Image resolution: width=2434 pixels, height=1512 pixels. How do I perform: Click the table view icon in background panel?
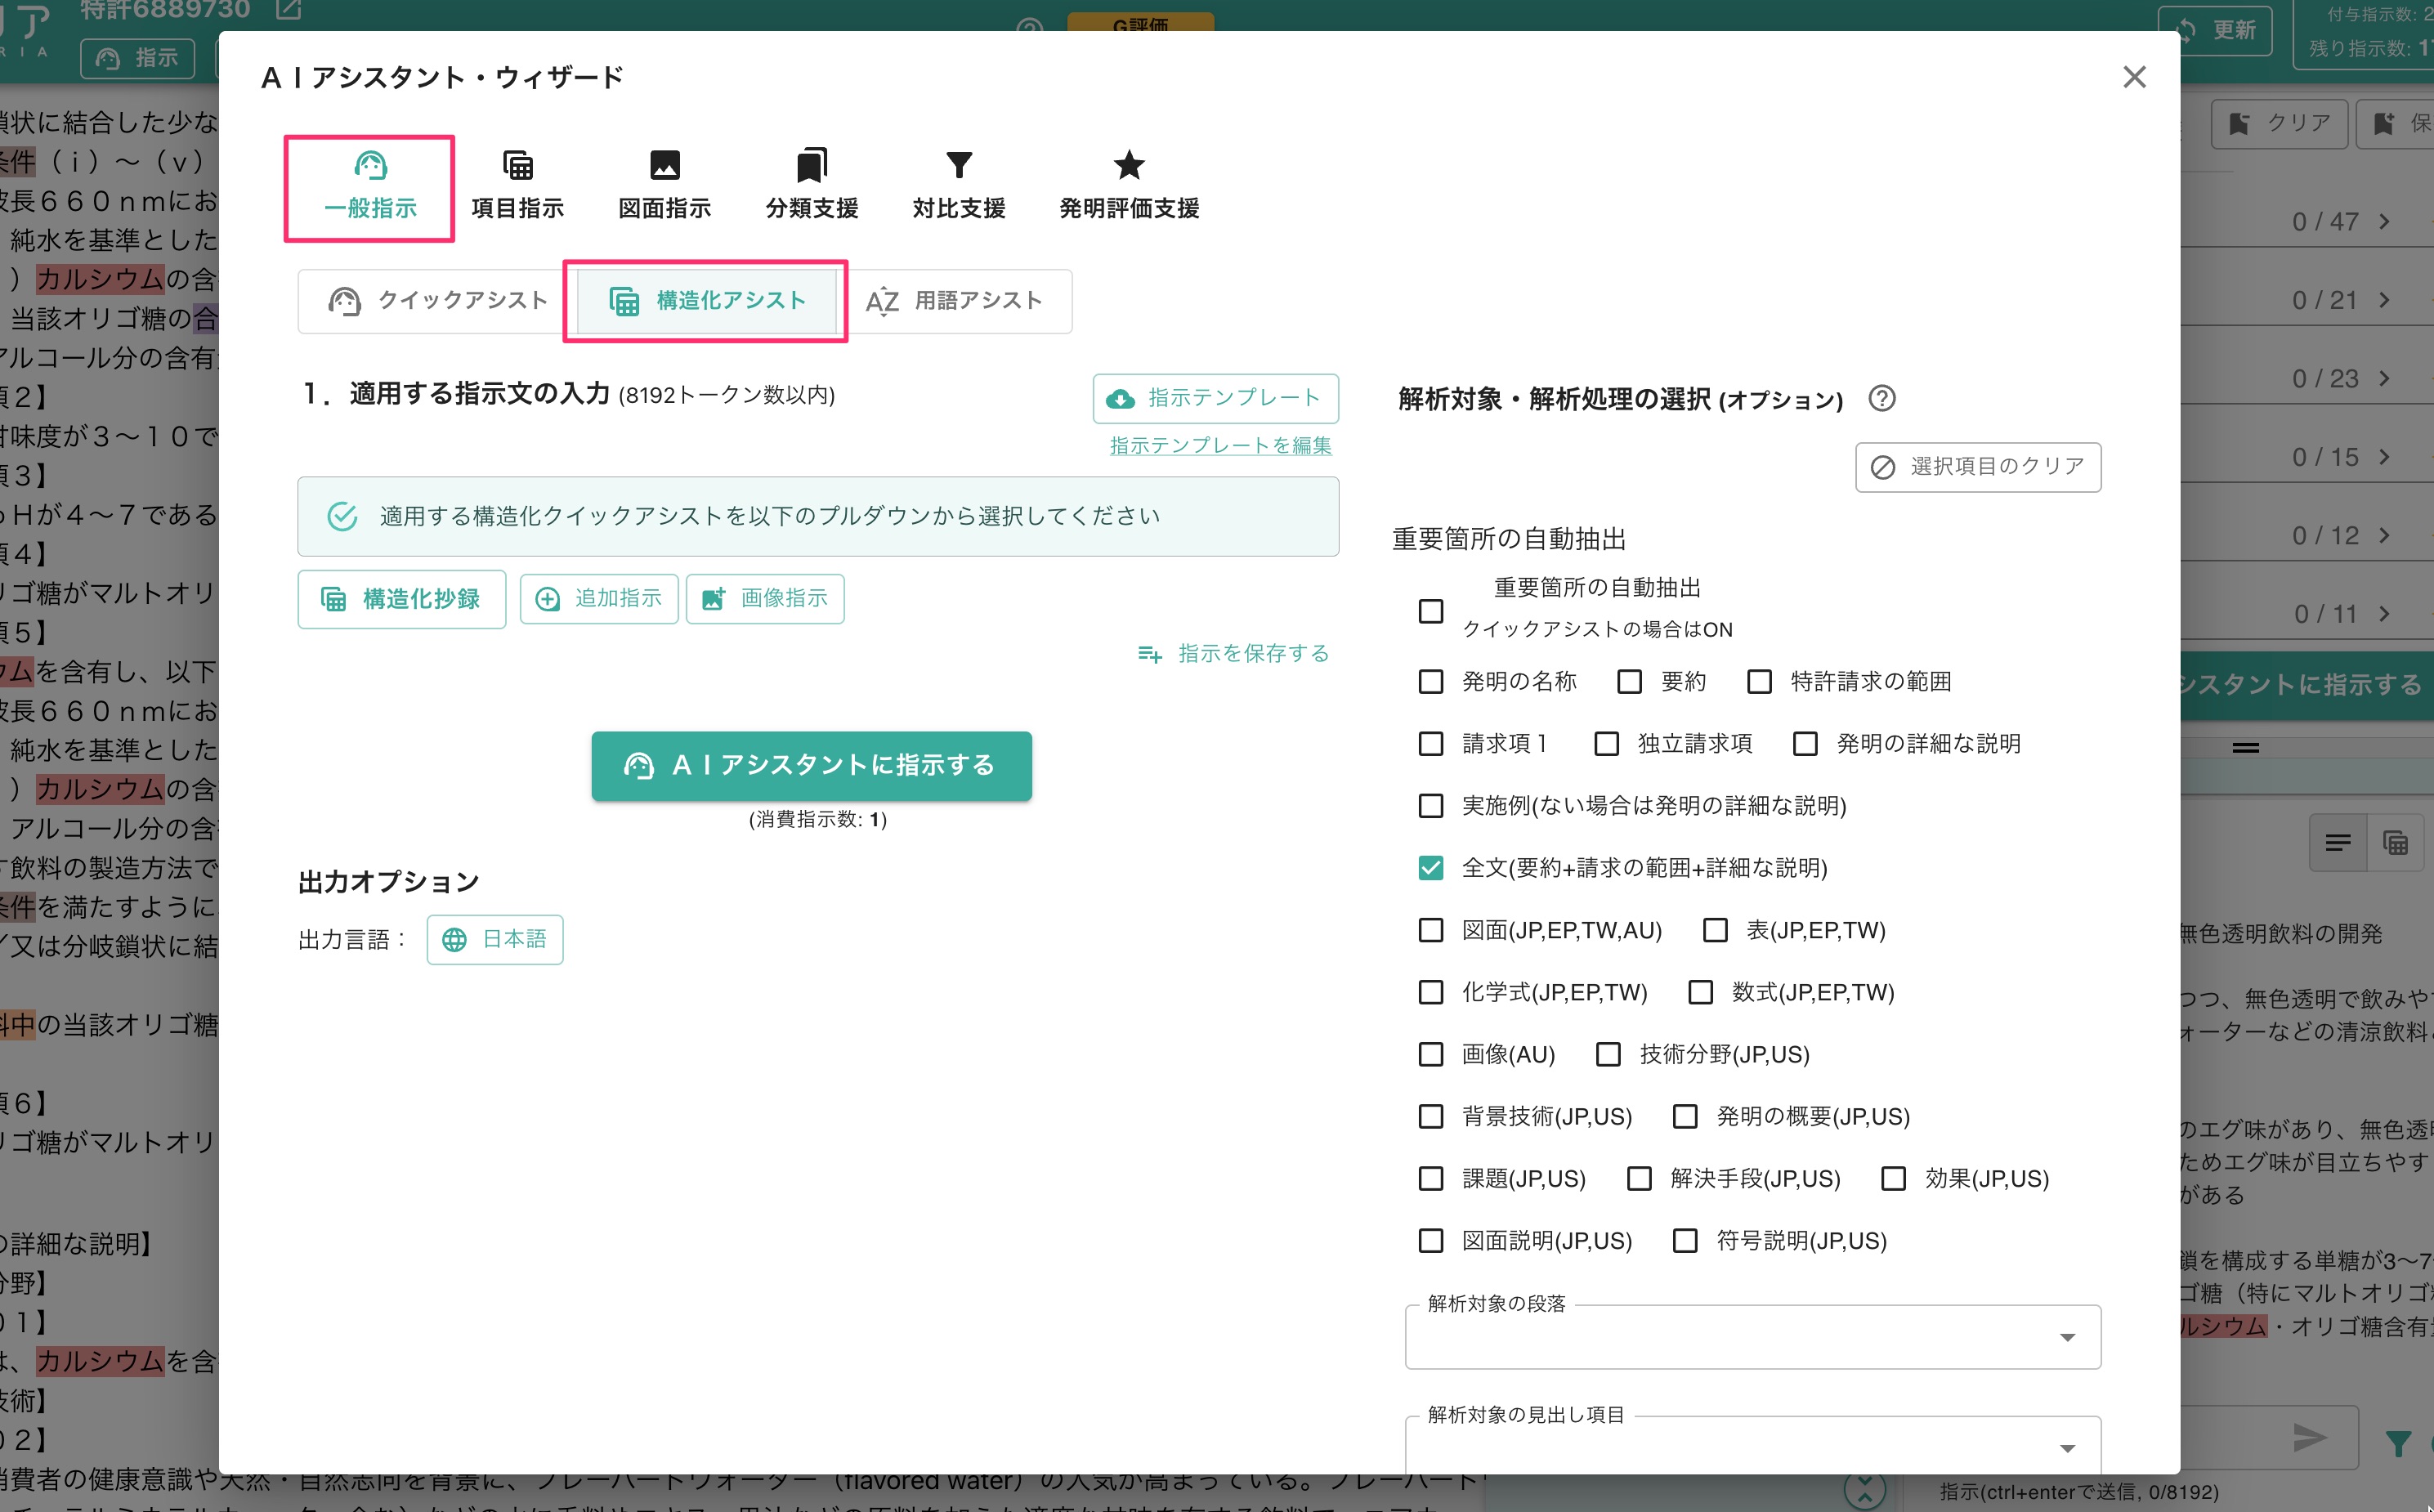point(2396,843)
